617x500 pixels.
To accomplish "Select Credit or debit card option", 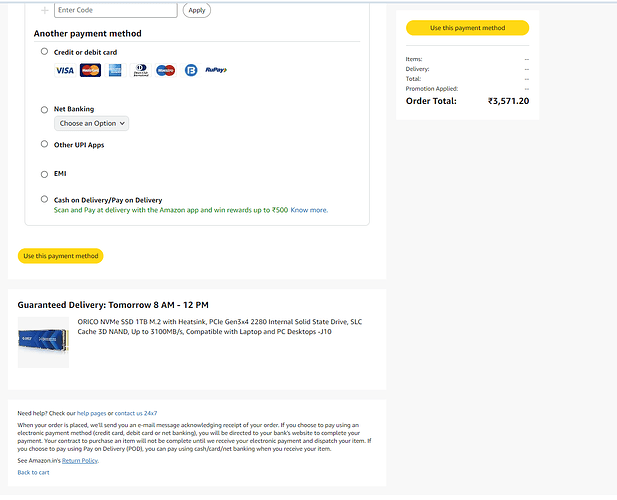I will click(x=44, y=52).
